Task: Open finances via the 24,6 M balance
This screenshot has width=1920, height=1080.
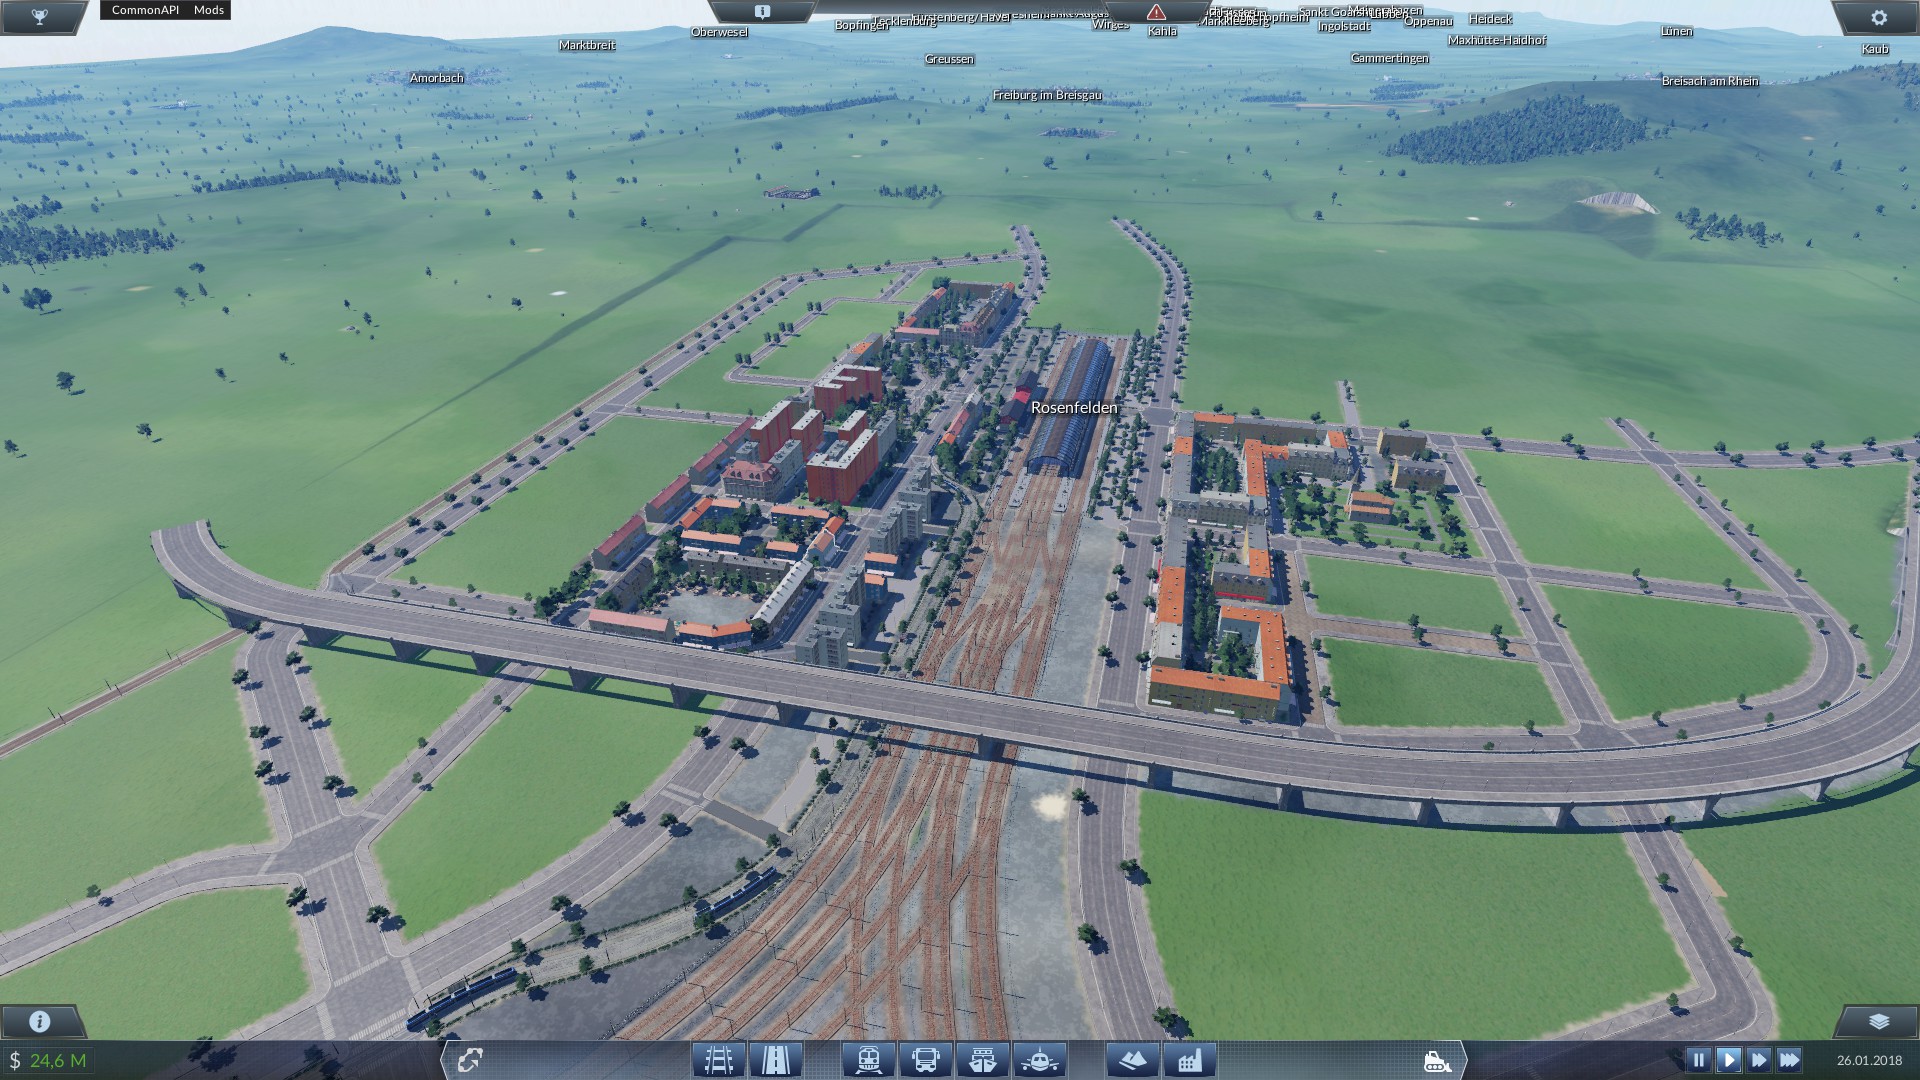Action: (48, 1060)
